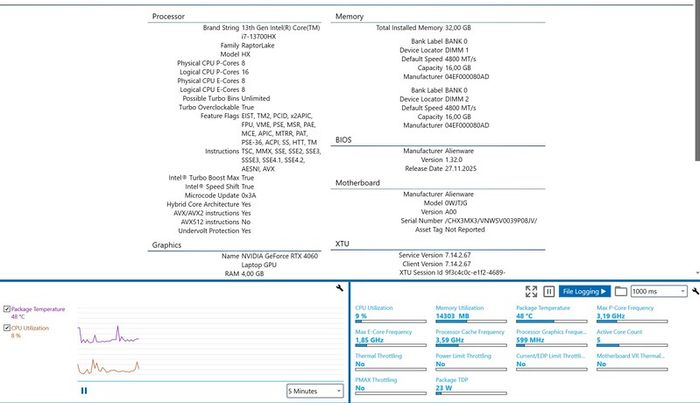Select the Max P-Core Frequency monitor
The height and width of the screenshot is (403, 700).
tap(632, 314)
